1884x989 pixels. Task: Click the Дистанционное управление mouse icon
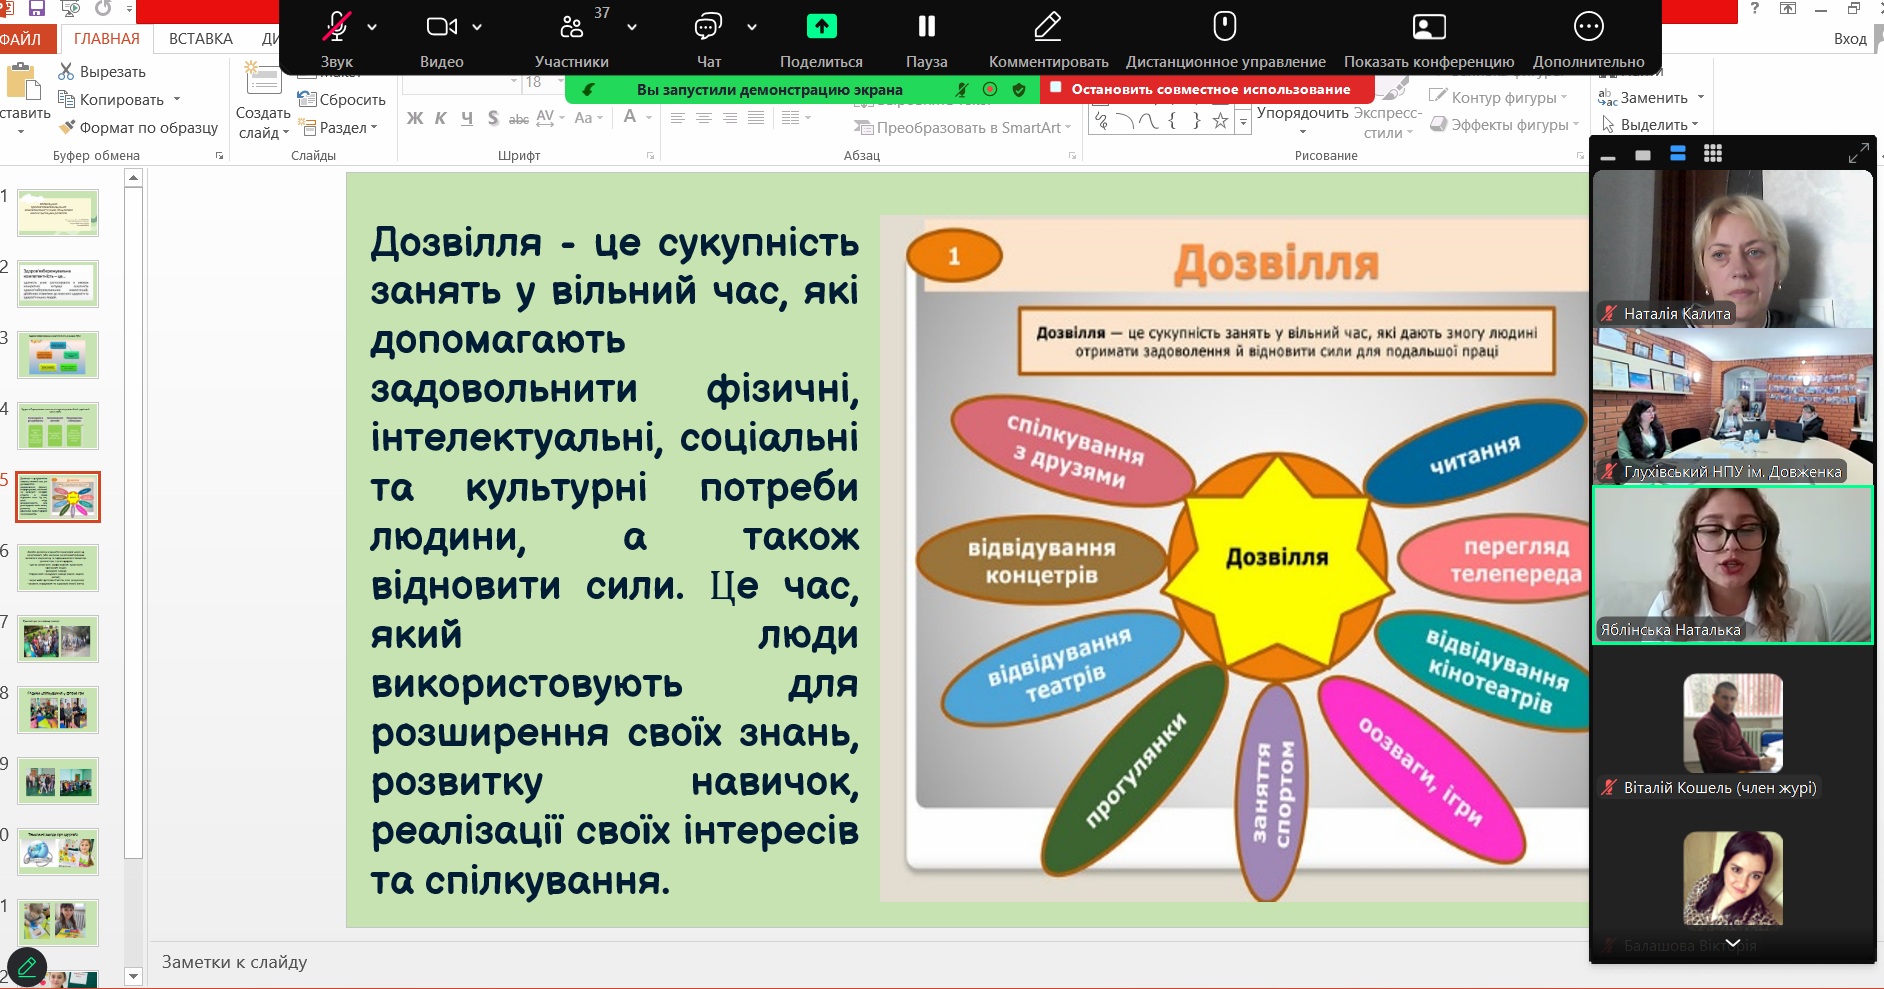click(1225, 27)
